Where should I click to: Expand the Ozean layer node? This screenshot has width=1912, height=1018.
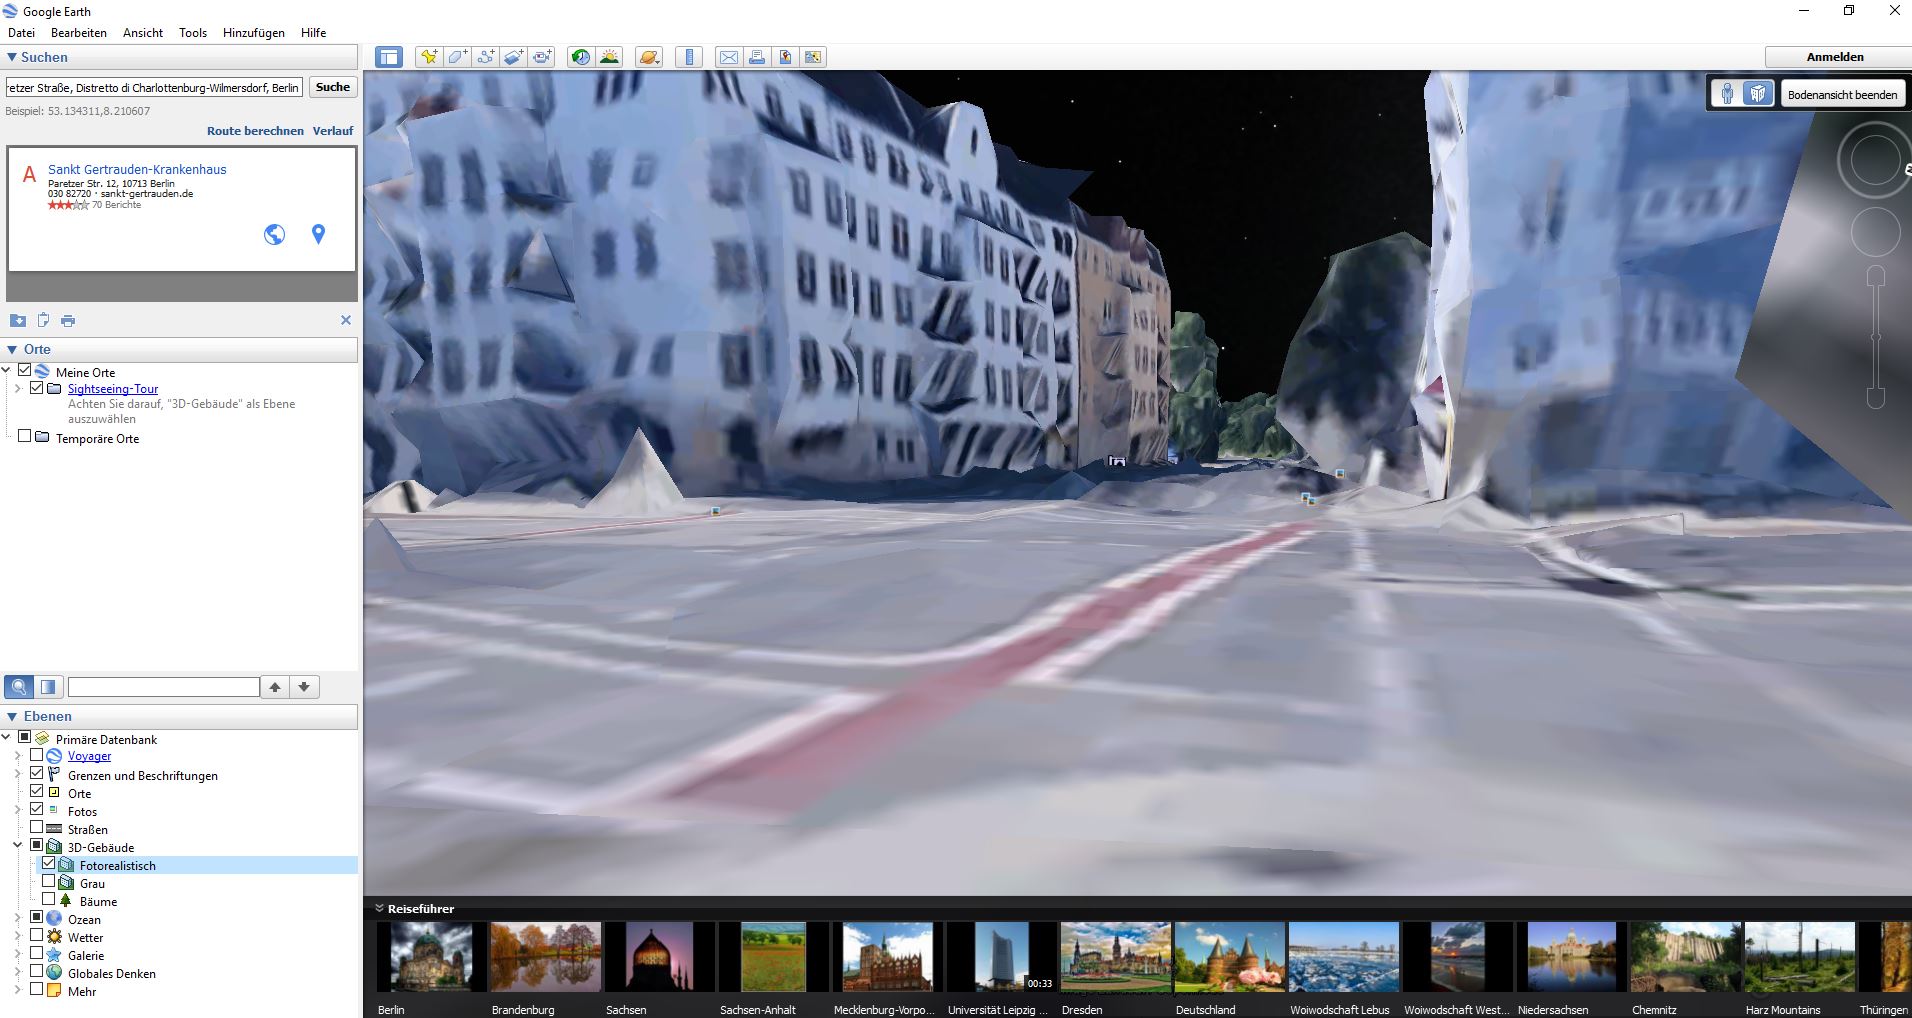[17, 918]
